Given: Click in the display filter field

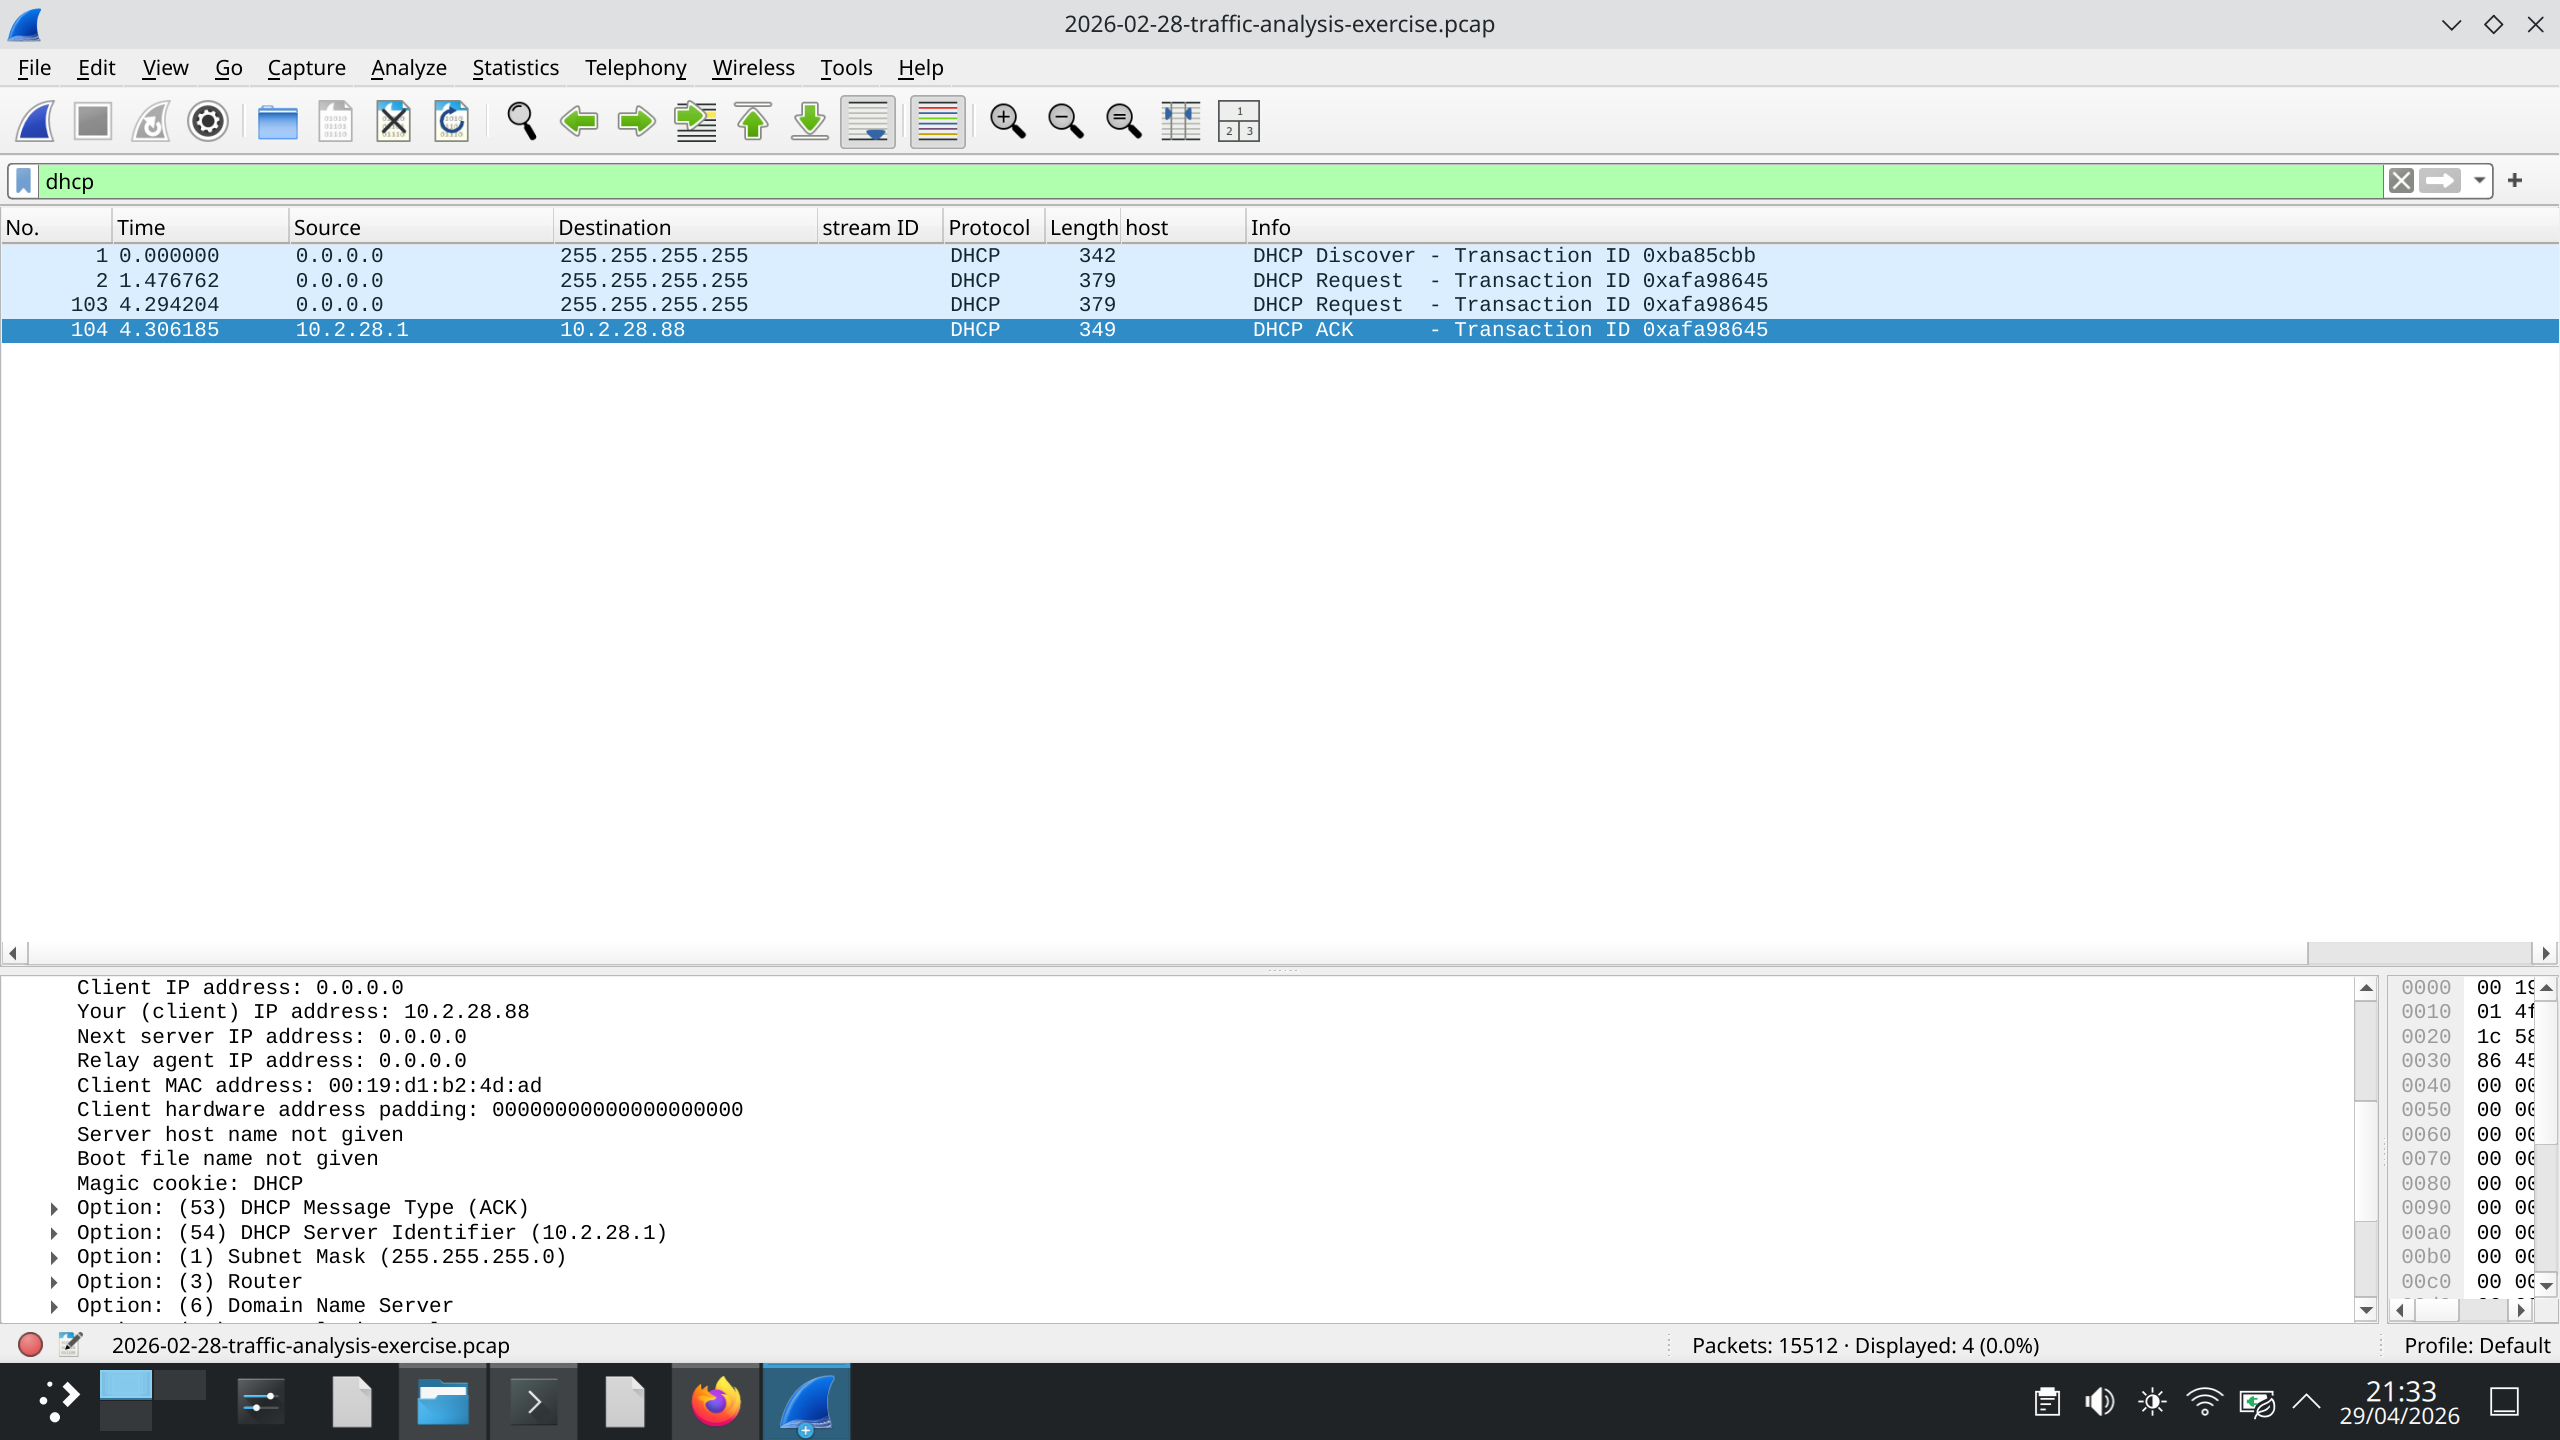Looking at the screenshot, I should 1210,181.
